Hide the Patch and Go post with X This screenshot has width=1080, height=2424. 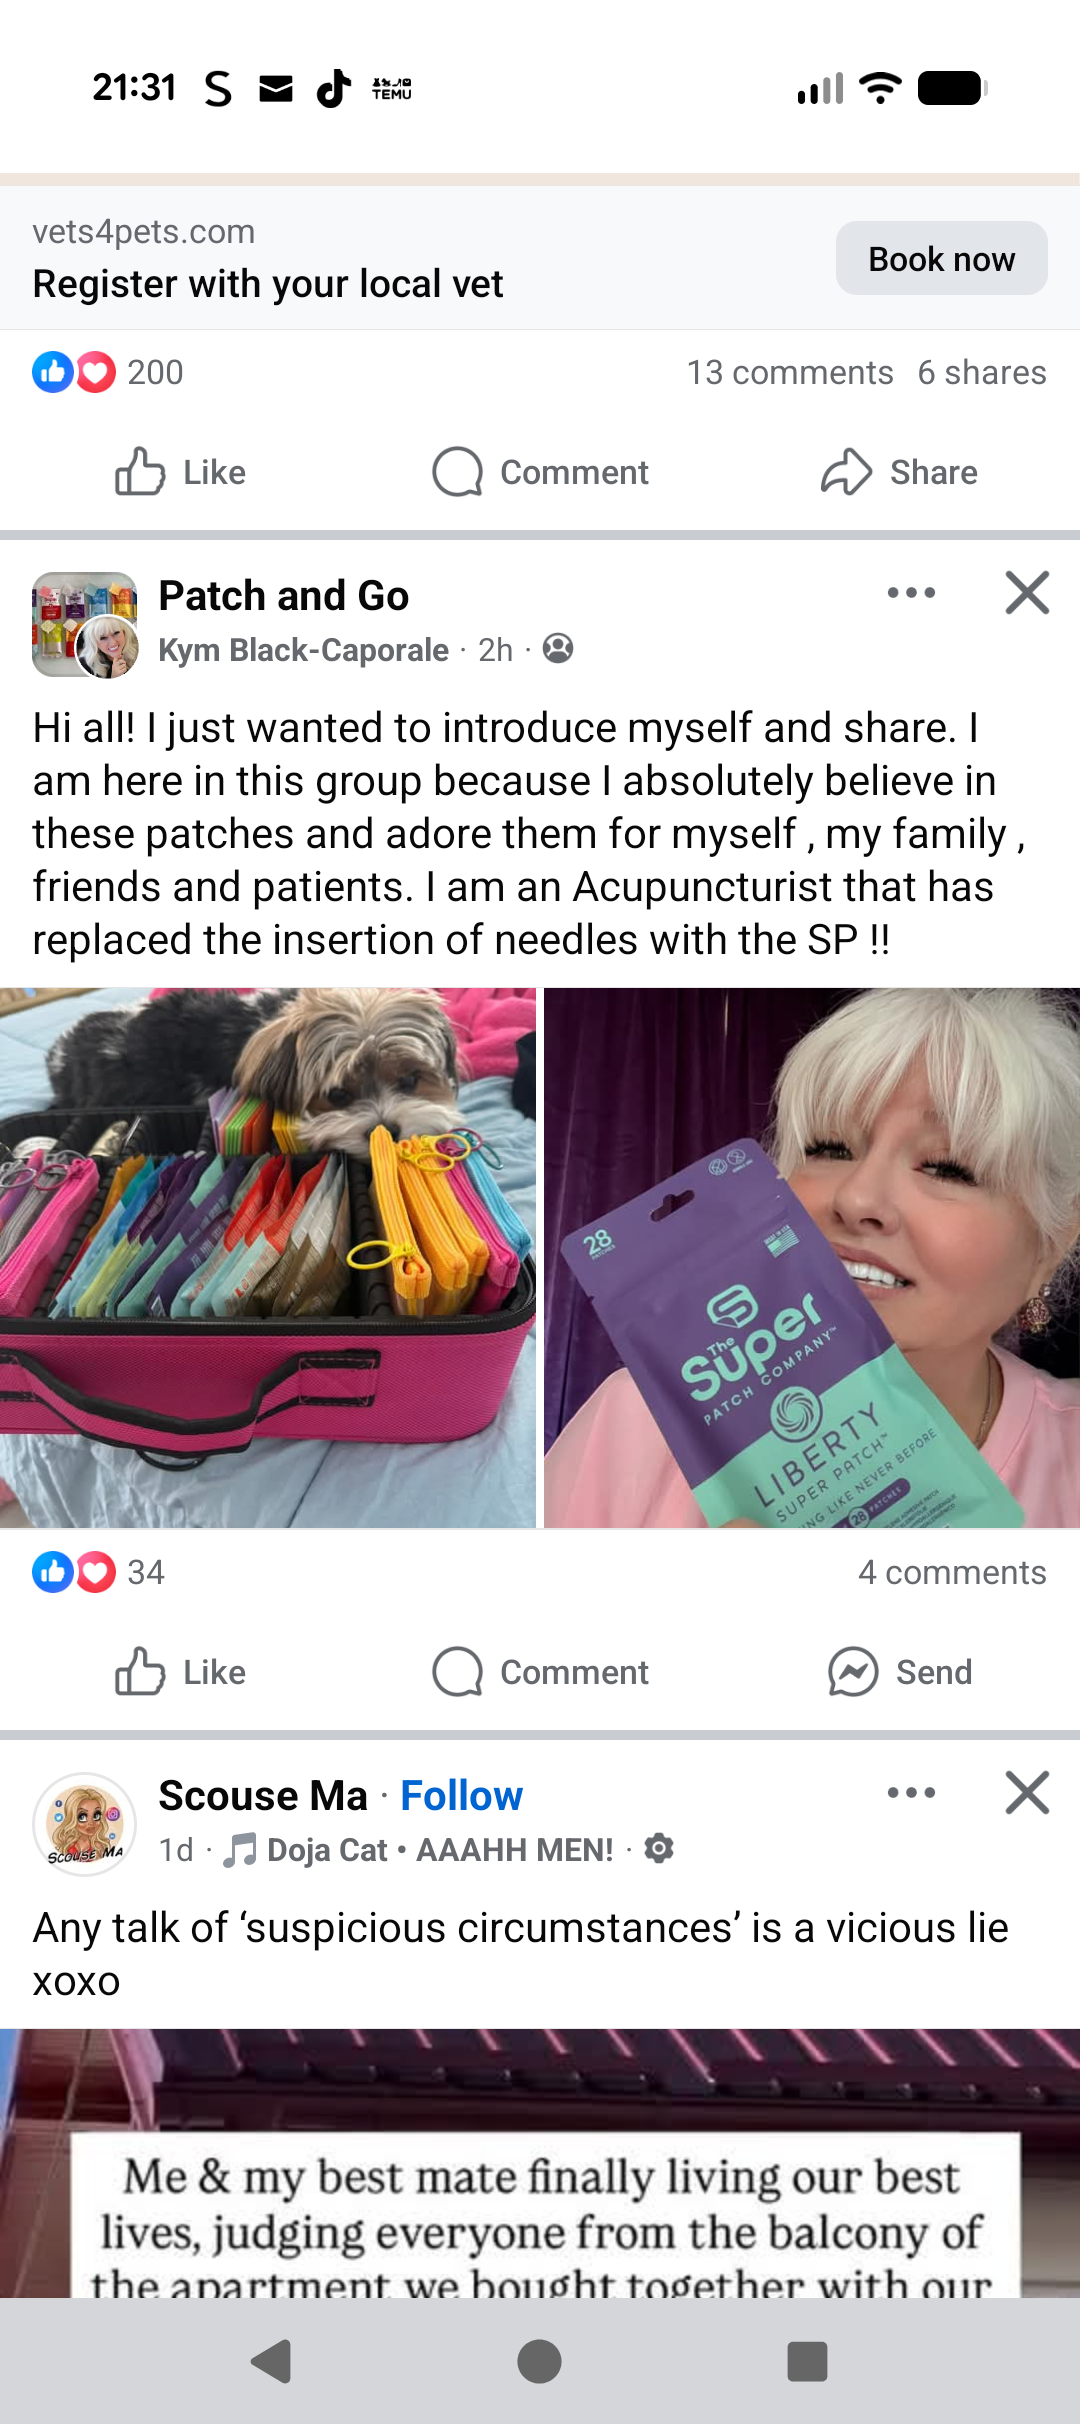(x=1027, y=593)
